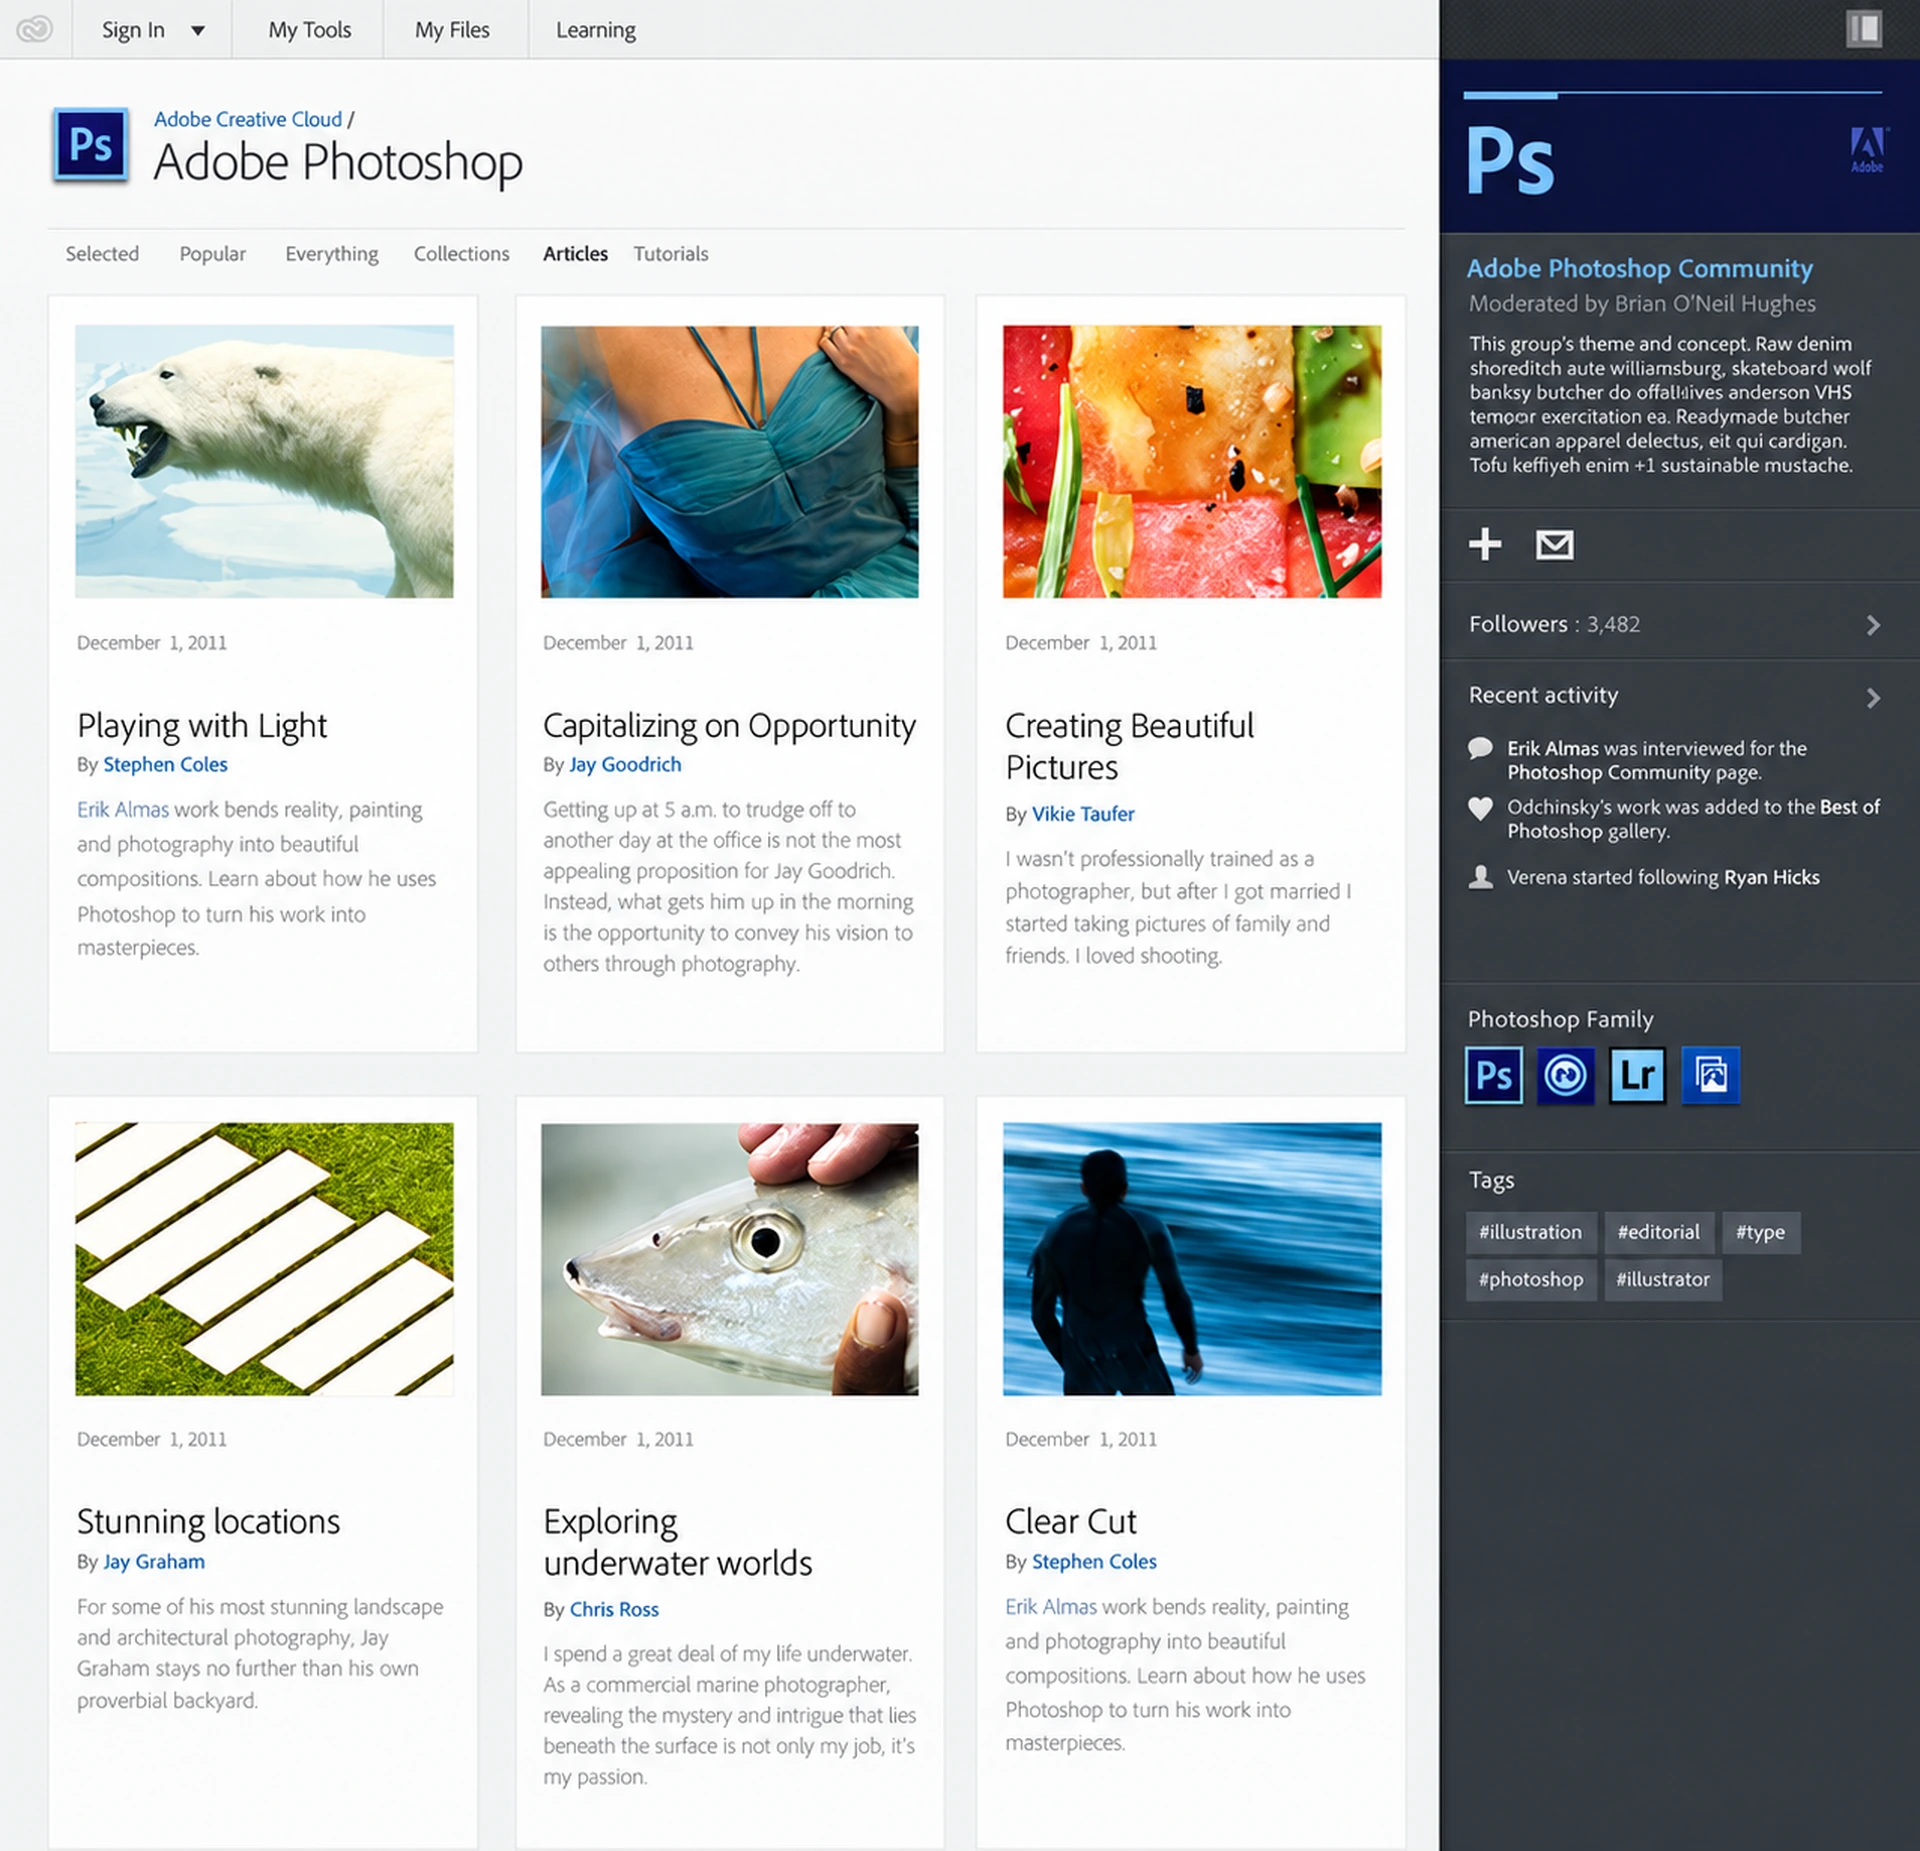Click the envelope mail icon

[1554, 545]
